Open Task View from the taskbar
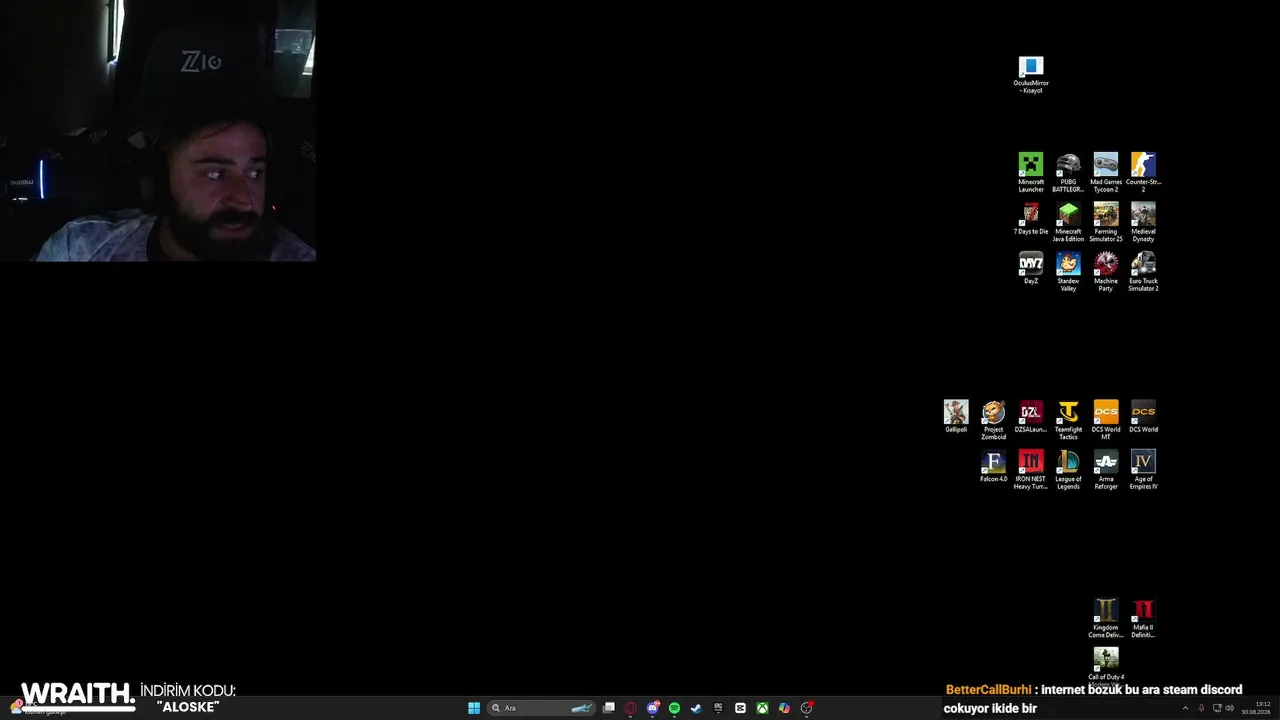This screenshot has height=720, width=1280. coord(608,708)
